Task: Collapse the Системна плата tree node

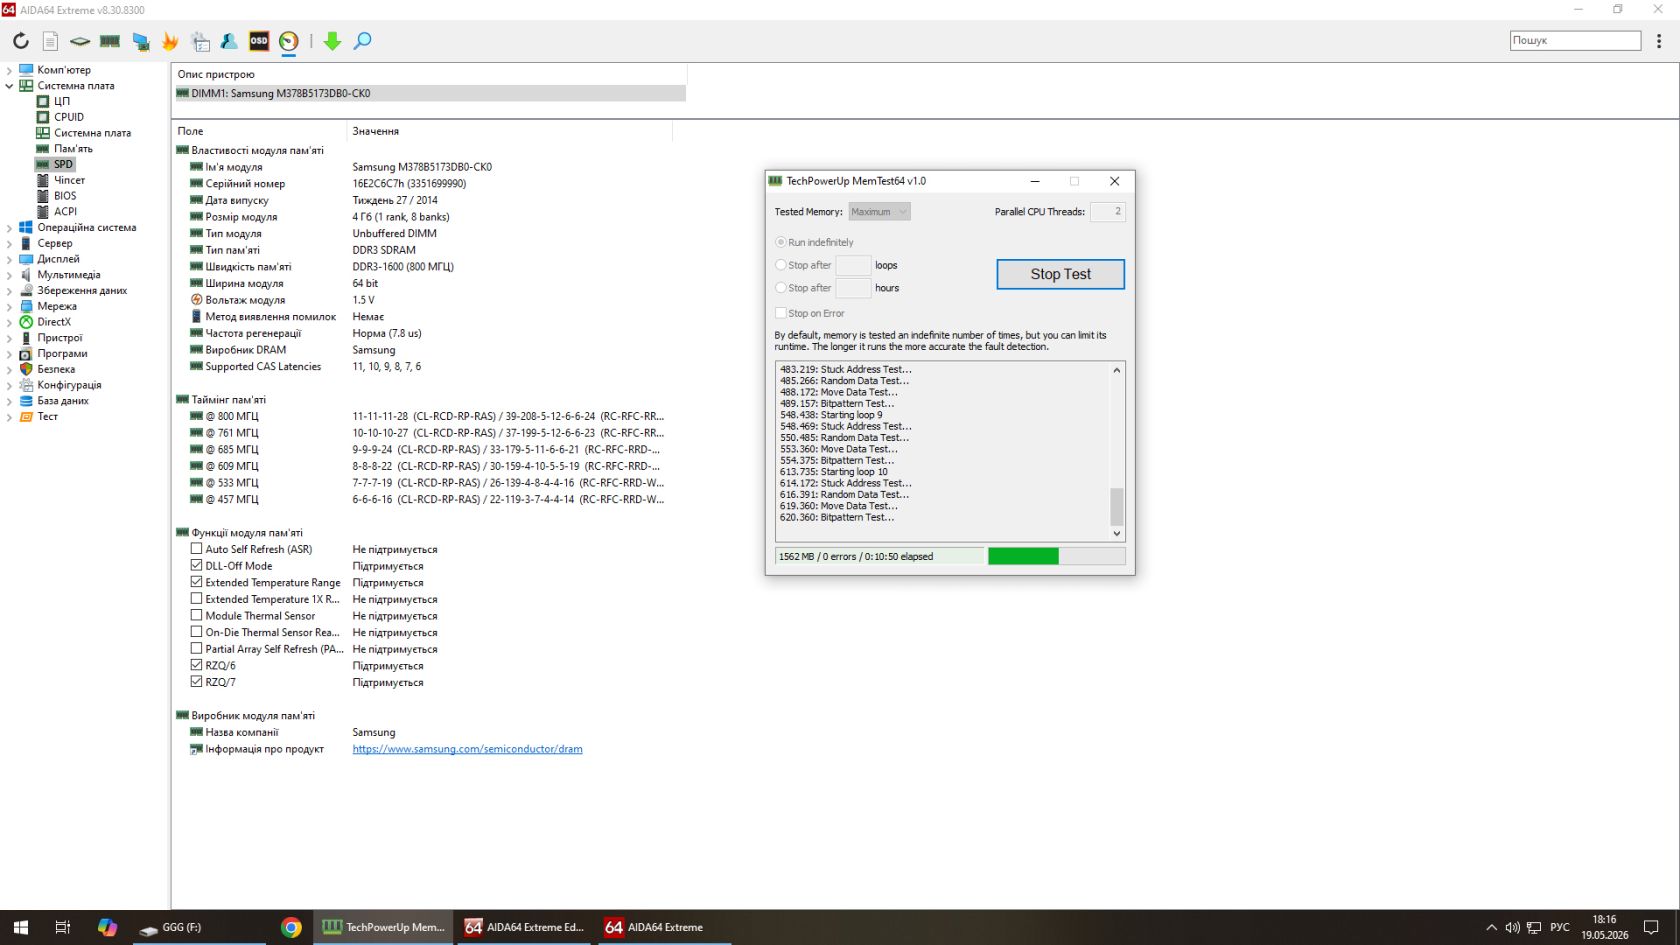Action: pyautogui.click(x=9, y=86)
